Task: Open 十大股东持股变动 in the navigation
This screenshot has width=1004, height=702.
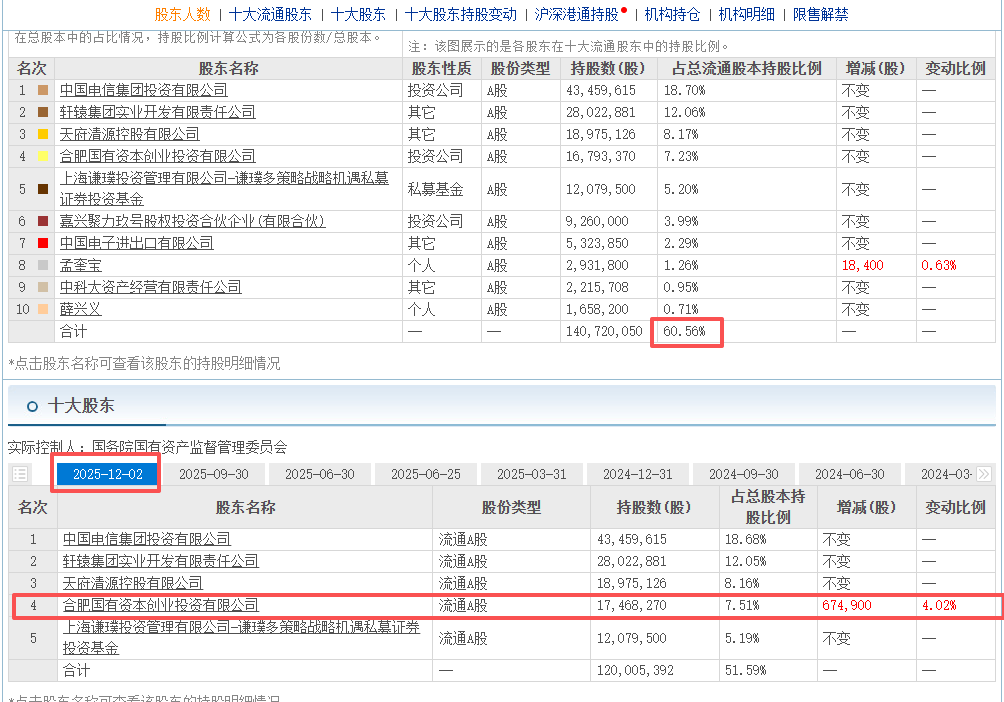Action: (460, 14)
